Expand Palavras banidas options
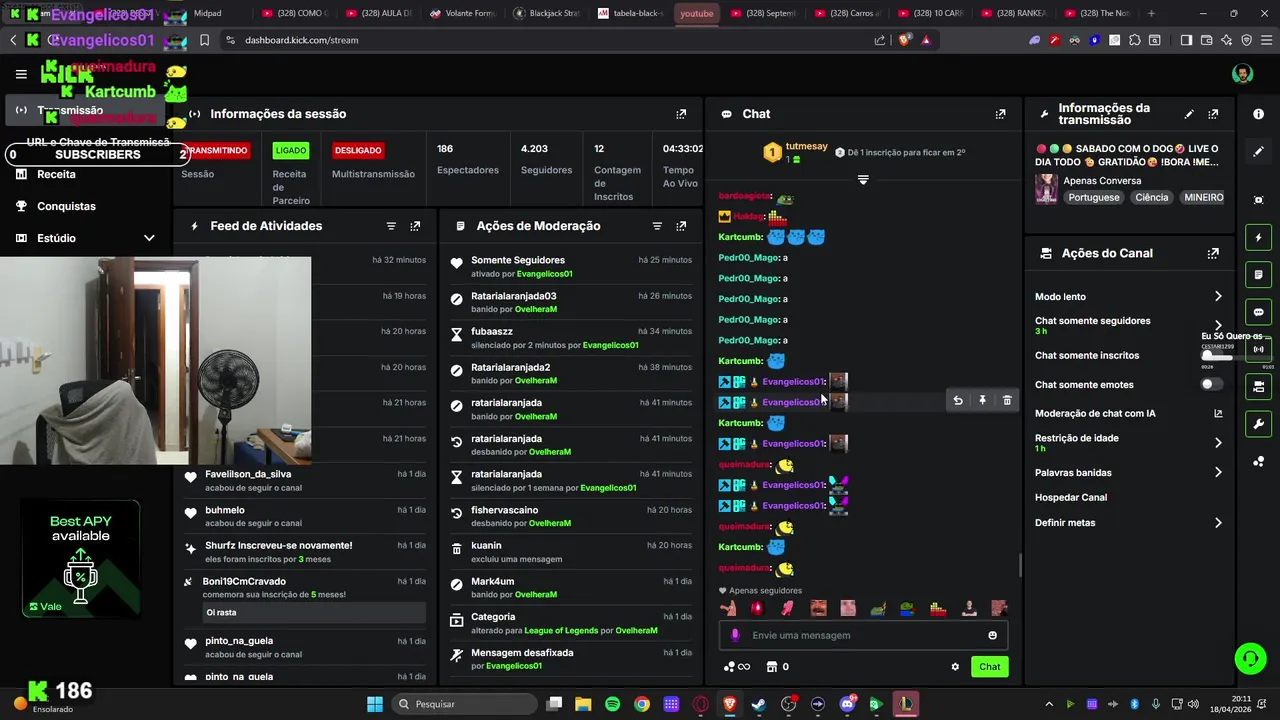1280x720 pixels. 1218,473
